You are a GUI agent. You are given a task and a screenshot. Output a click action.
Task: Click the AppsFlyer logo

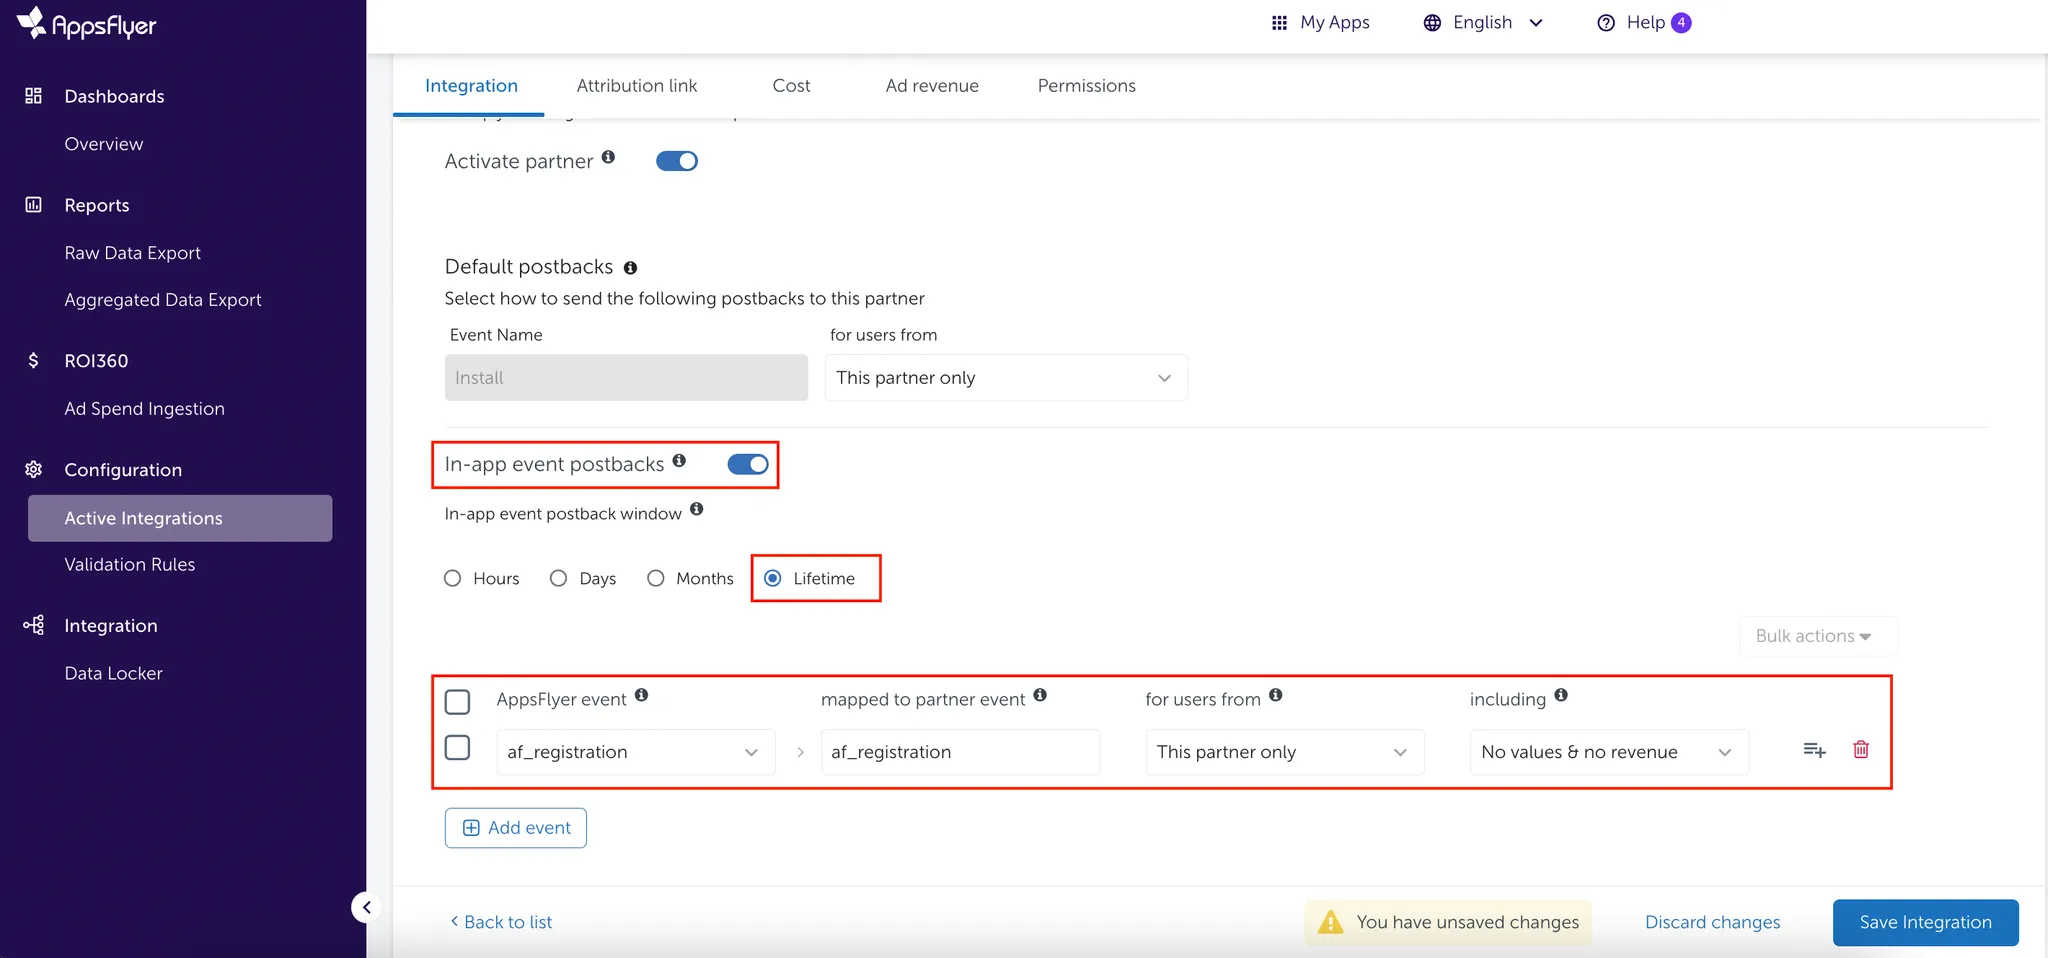[87, 24]
